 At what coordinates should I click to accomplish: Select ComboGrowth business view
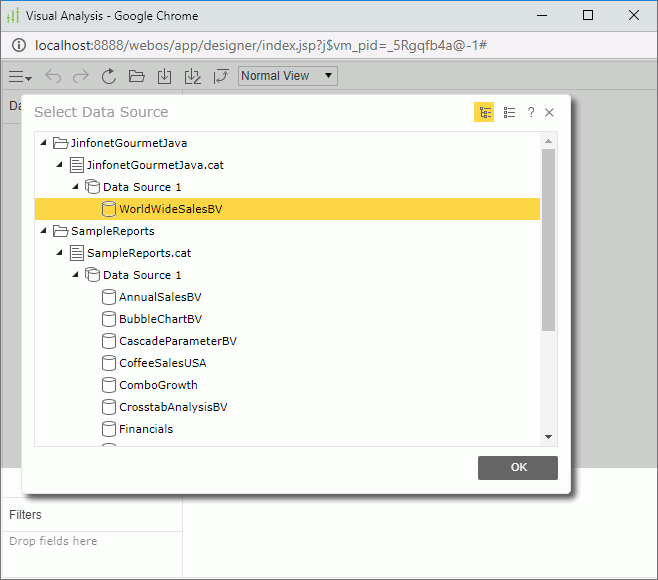click(x=158, y=385)
